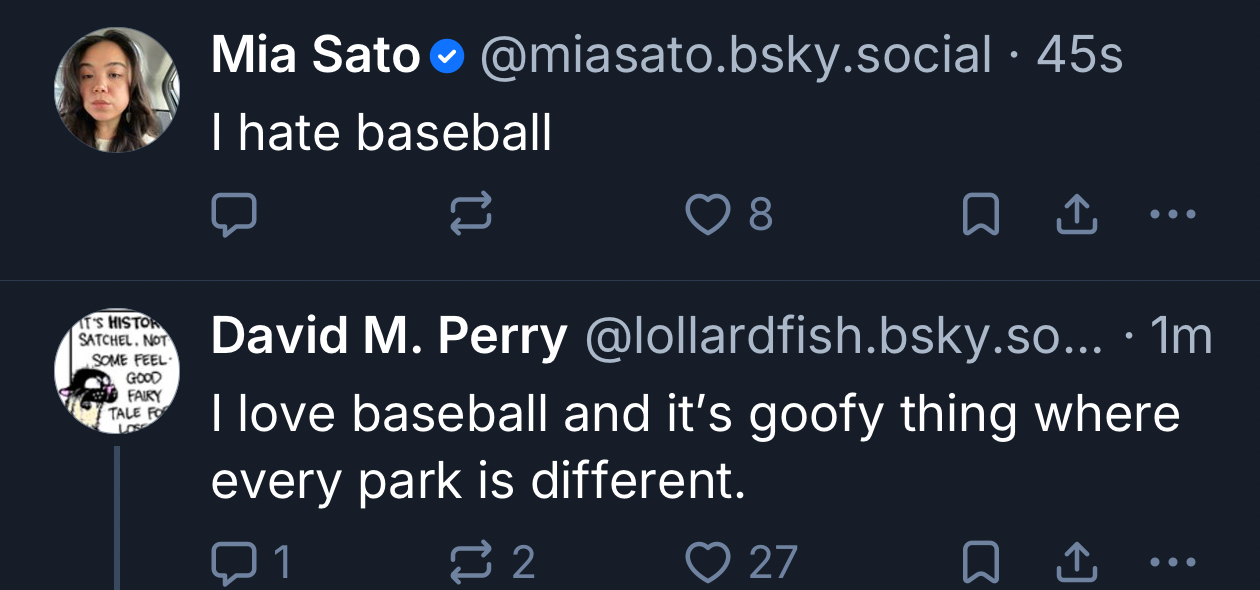The image size is (1260, 590).
Task: Open David M. Perry's name link
Action: coord(389,338)
